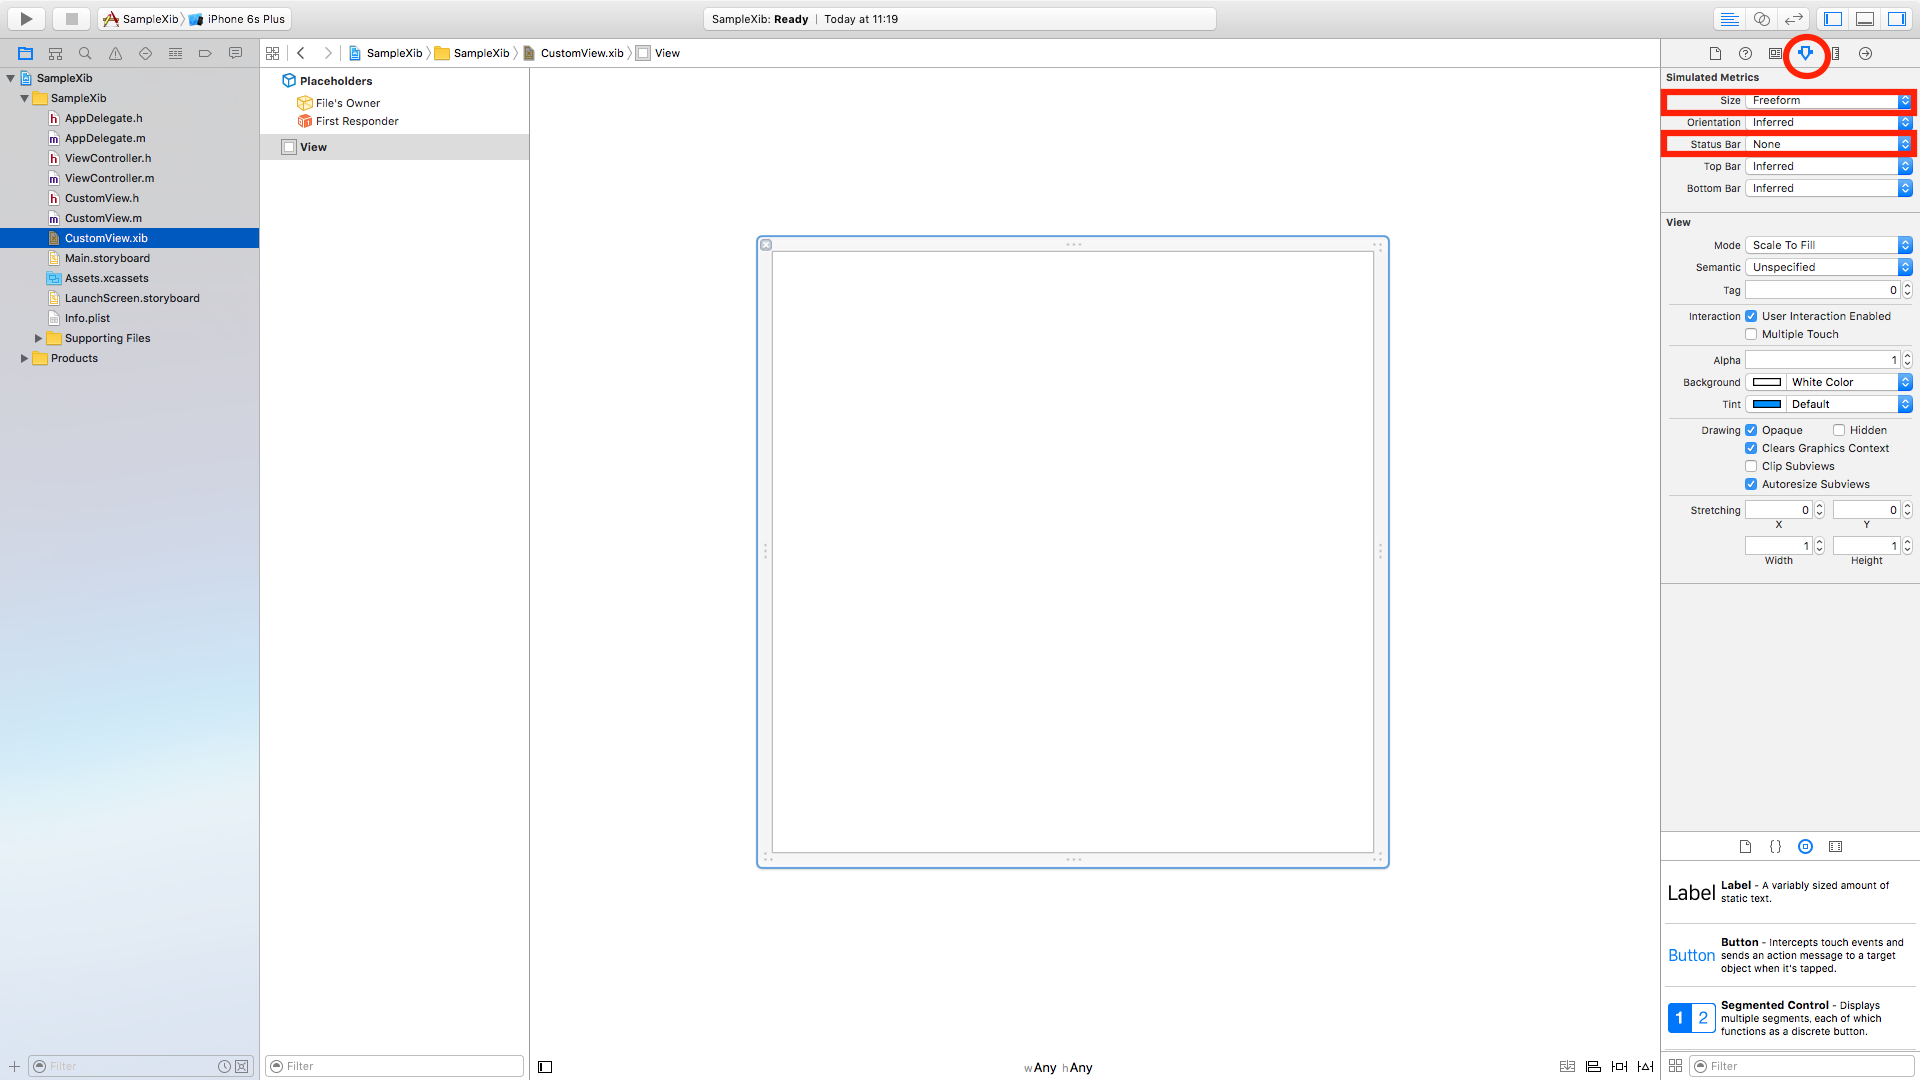Click the Align constraints icon
This screenshot has width=1920, height=1080.
tap(1593, 1066)
